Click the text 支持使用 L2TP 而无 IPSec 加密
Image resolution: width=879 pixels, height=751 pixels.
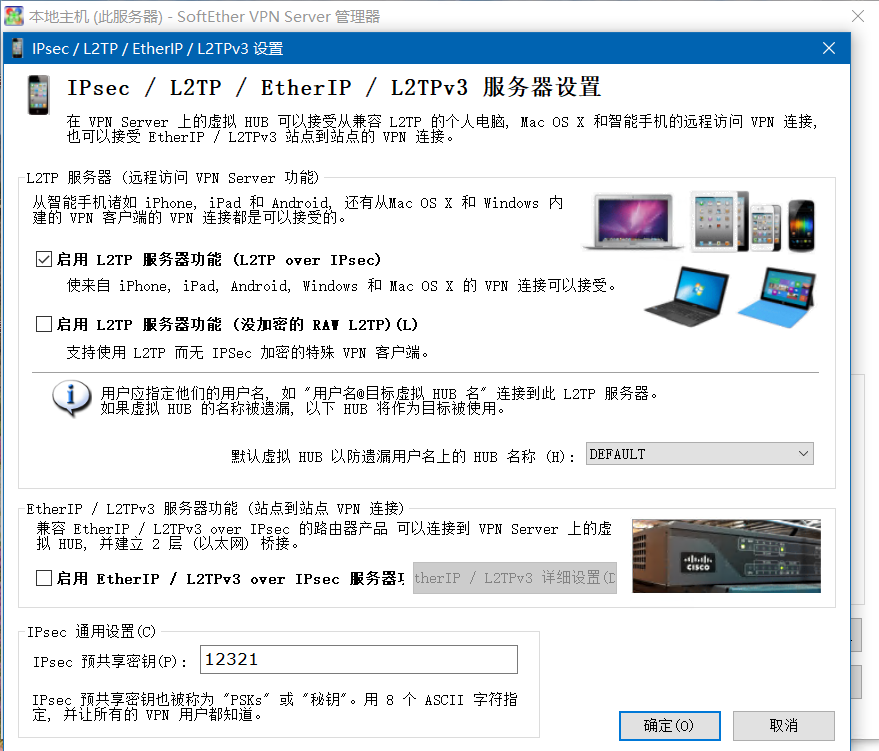247,352
